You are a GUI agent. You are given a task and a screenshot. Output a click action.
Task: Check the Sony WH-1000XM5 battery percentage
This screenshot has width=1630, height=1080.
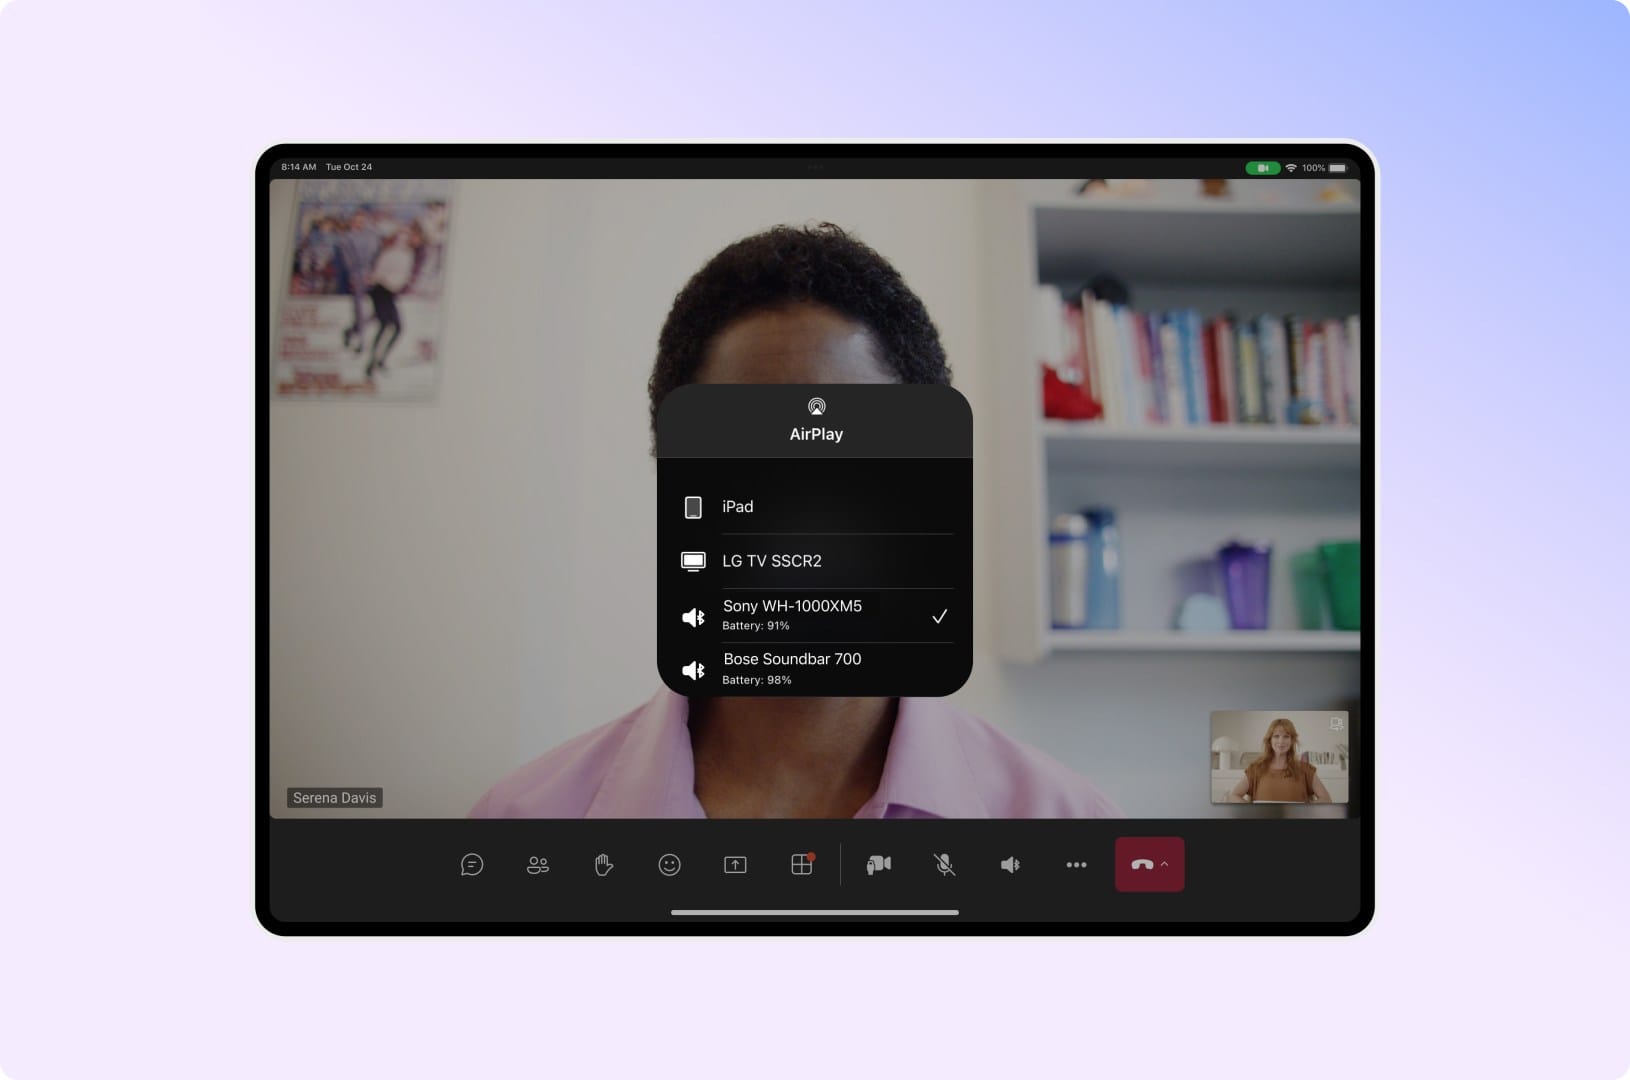pos(755,625)
